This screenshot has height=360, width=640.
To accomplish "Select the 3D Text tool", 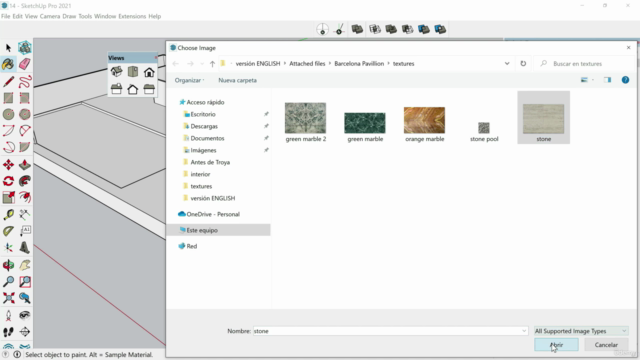I will click(24, 248).
